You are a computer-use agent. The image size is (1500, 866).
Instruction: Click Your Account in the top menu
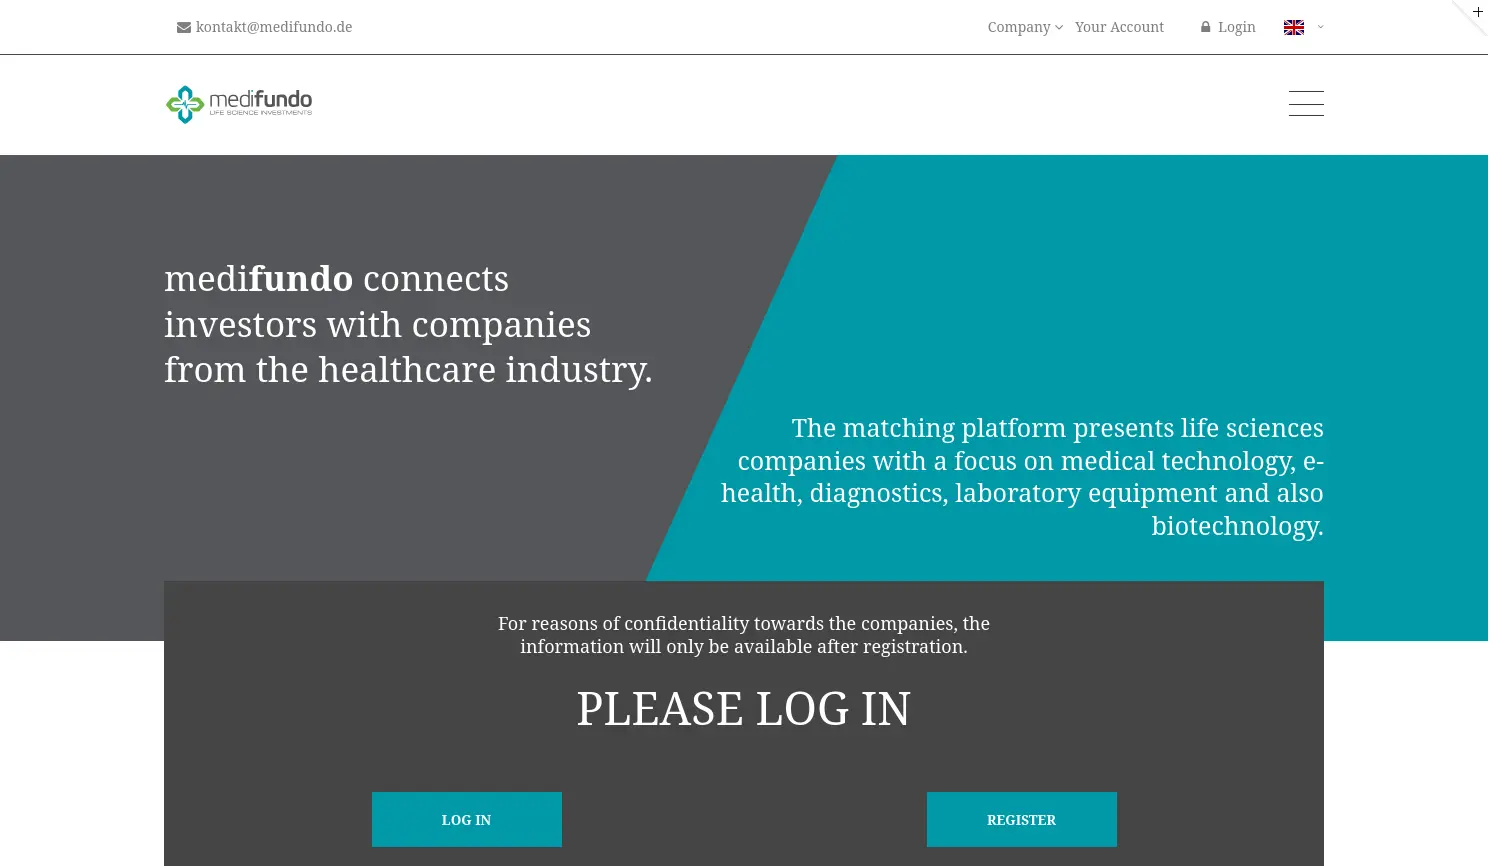1119,27
